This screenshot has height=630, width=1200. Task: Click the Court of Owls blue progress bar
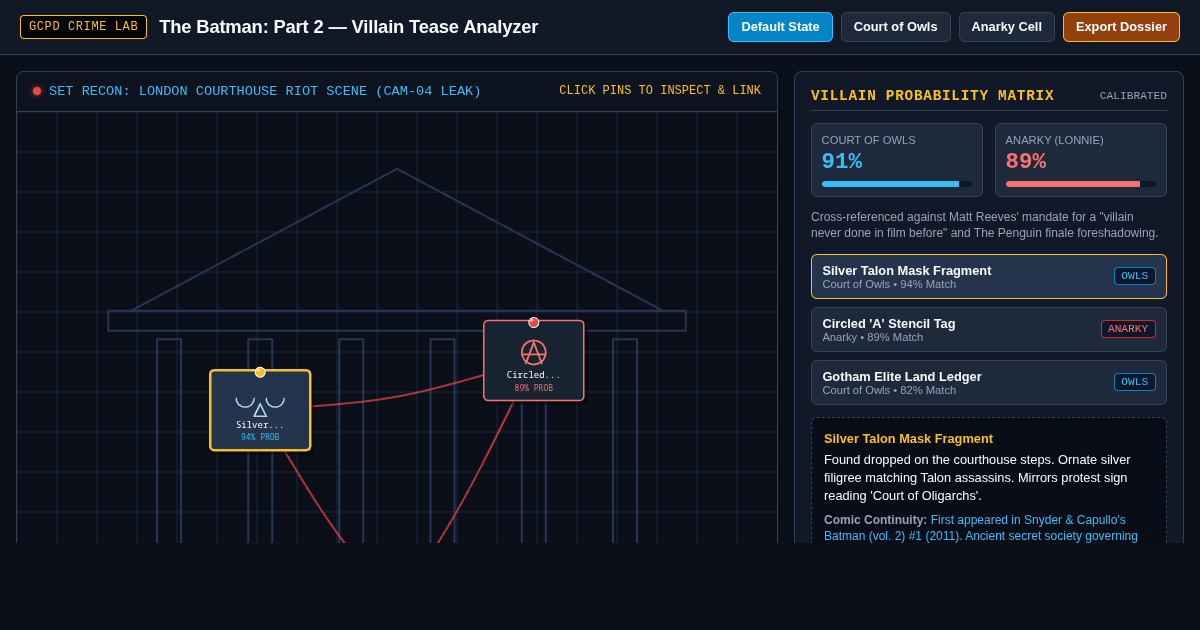(897, 184)
